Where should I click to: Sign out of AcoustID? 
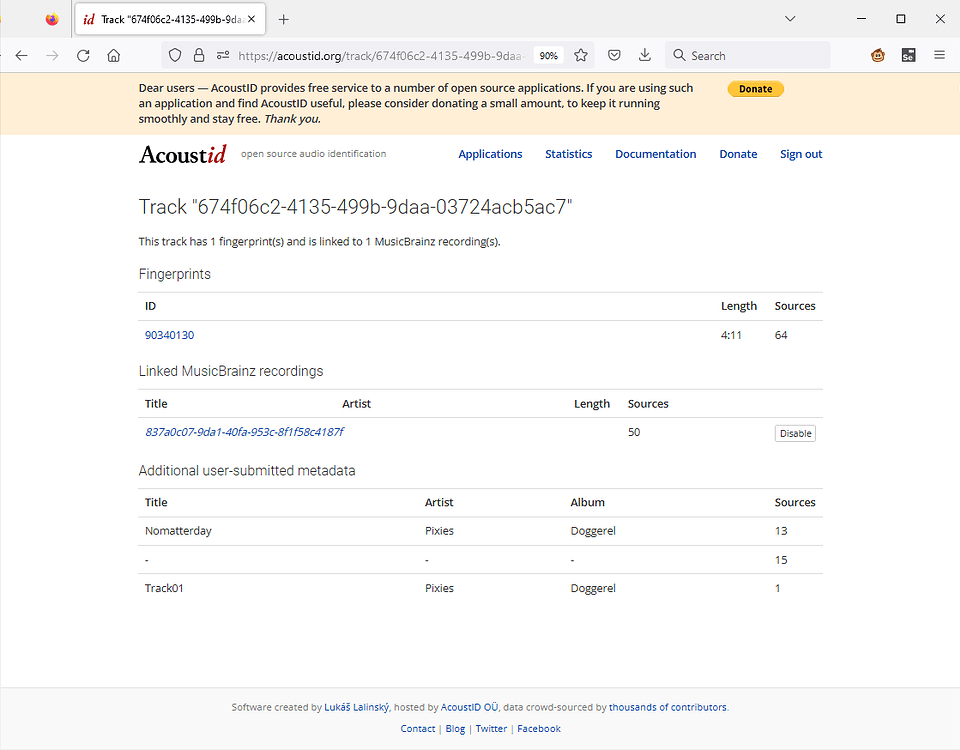click(800, 153)
